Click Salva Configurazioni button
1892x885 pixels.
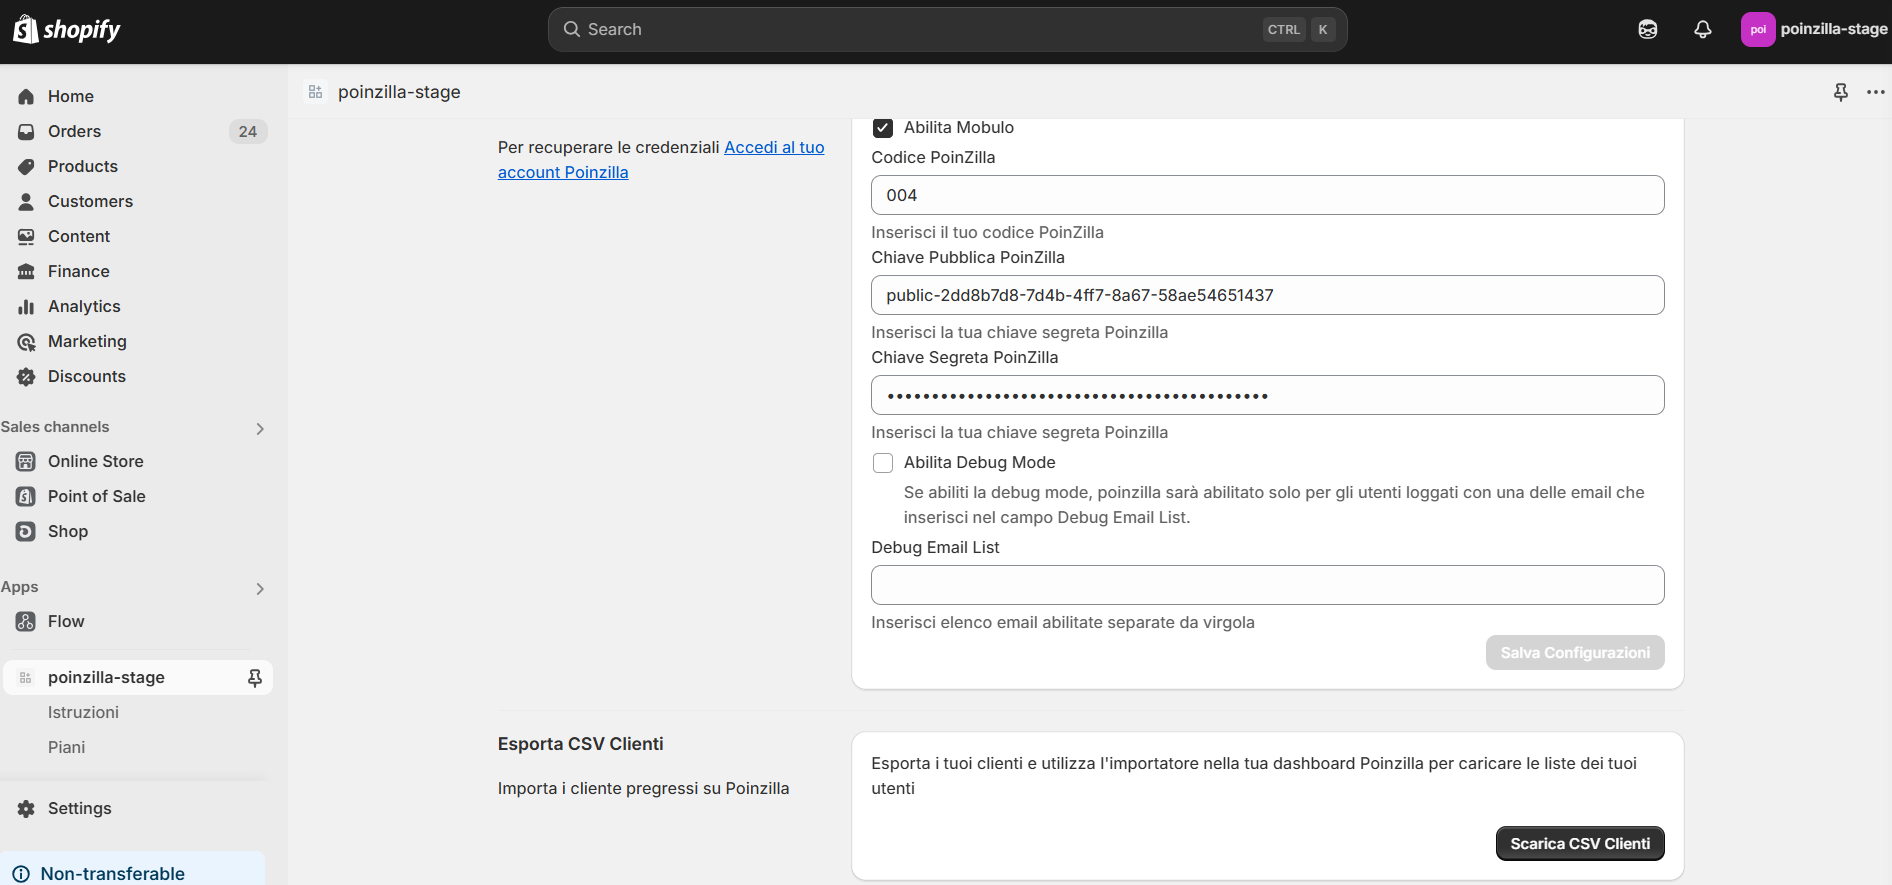[x=1575, y=653]
